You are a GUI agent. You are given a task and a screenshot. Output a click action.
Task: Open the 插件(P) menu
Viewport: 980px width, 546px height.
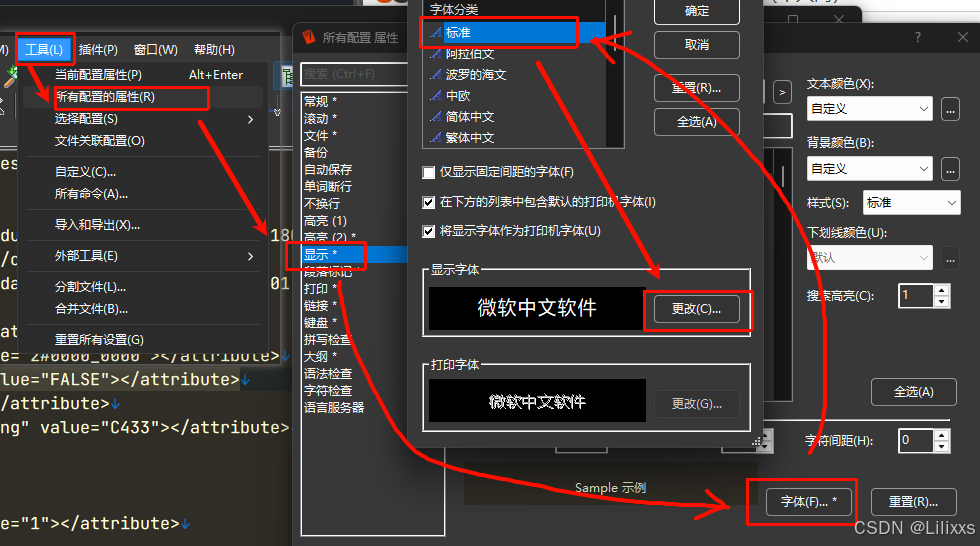98,49
